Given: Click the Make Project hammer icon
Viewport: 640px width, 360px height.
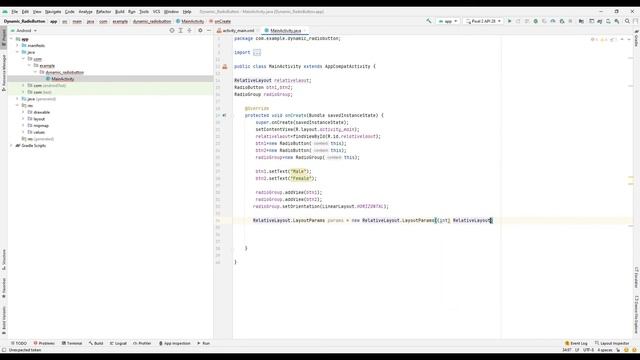Looking at the screenshot, I should click(x=429, y=21).
